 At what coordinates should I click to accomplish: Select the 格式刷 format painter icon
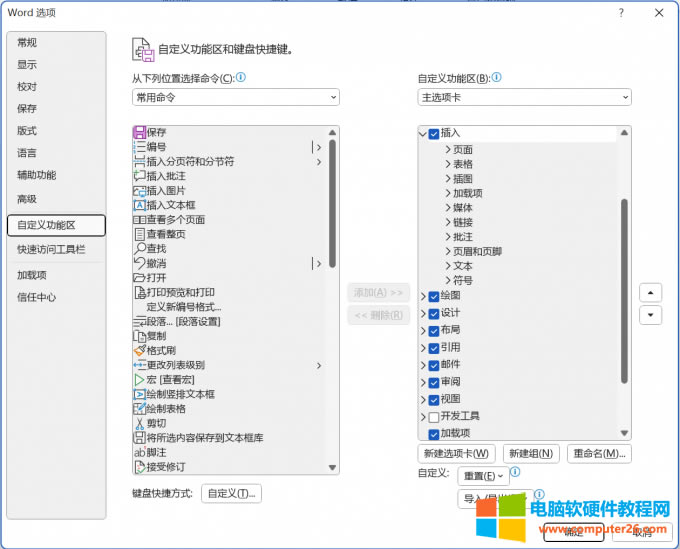(x=140, y=350)
